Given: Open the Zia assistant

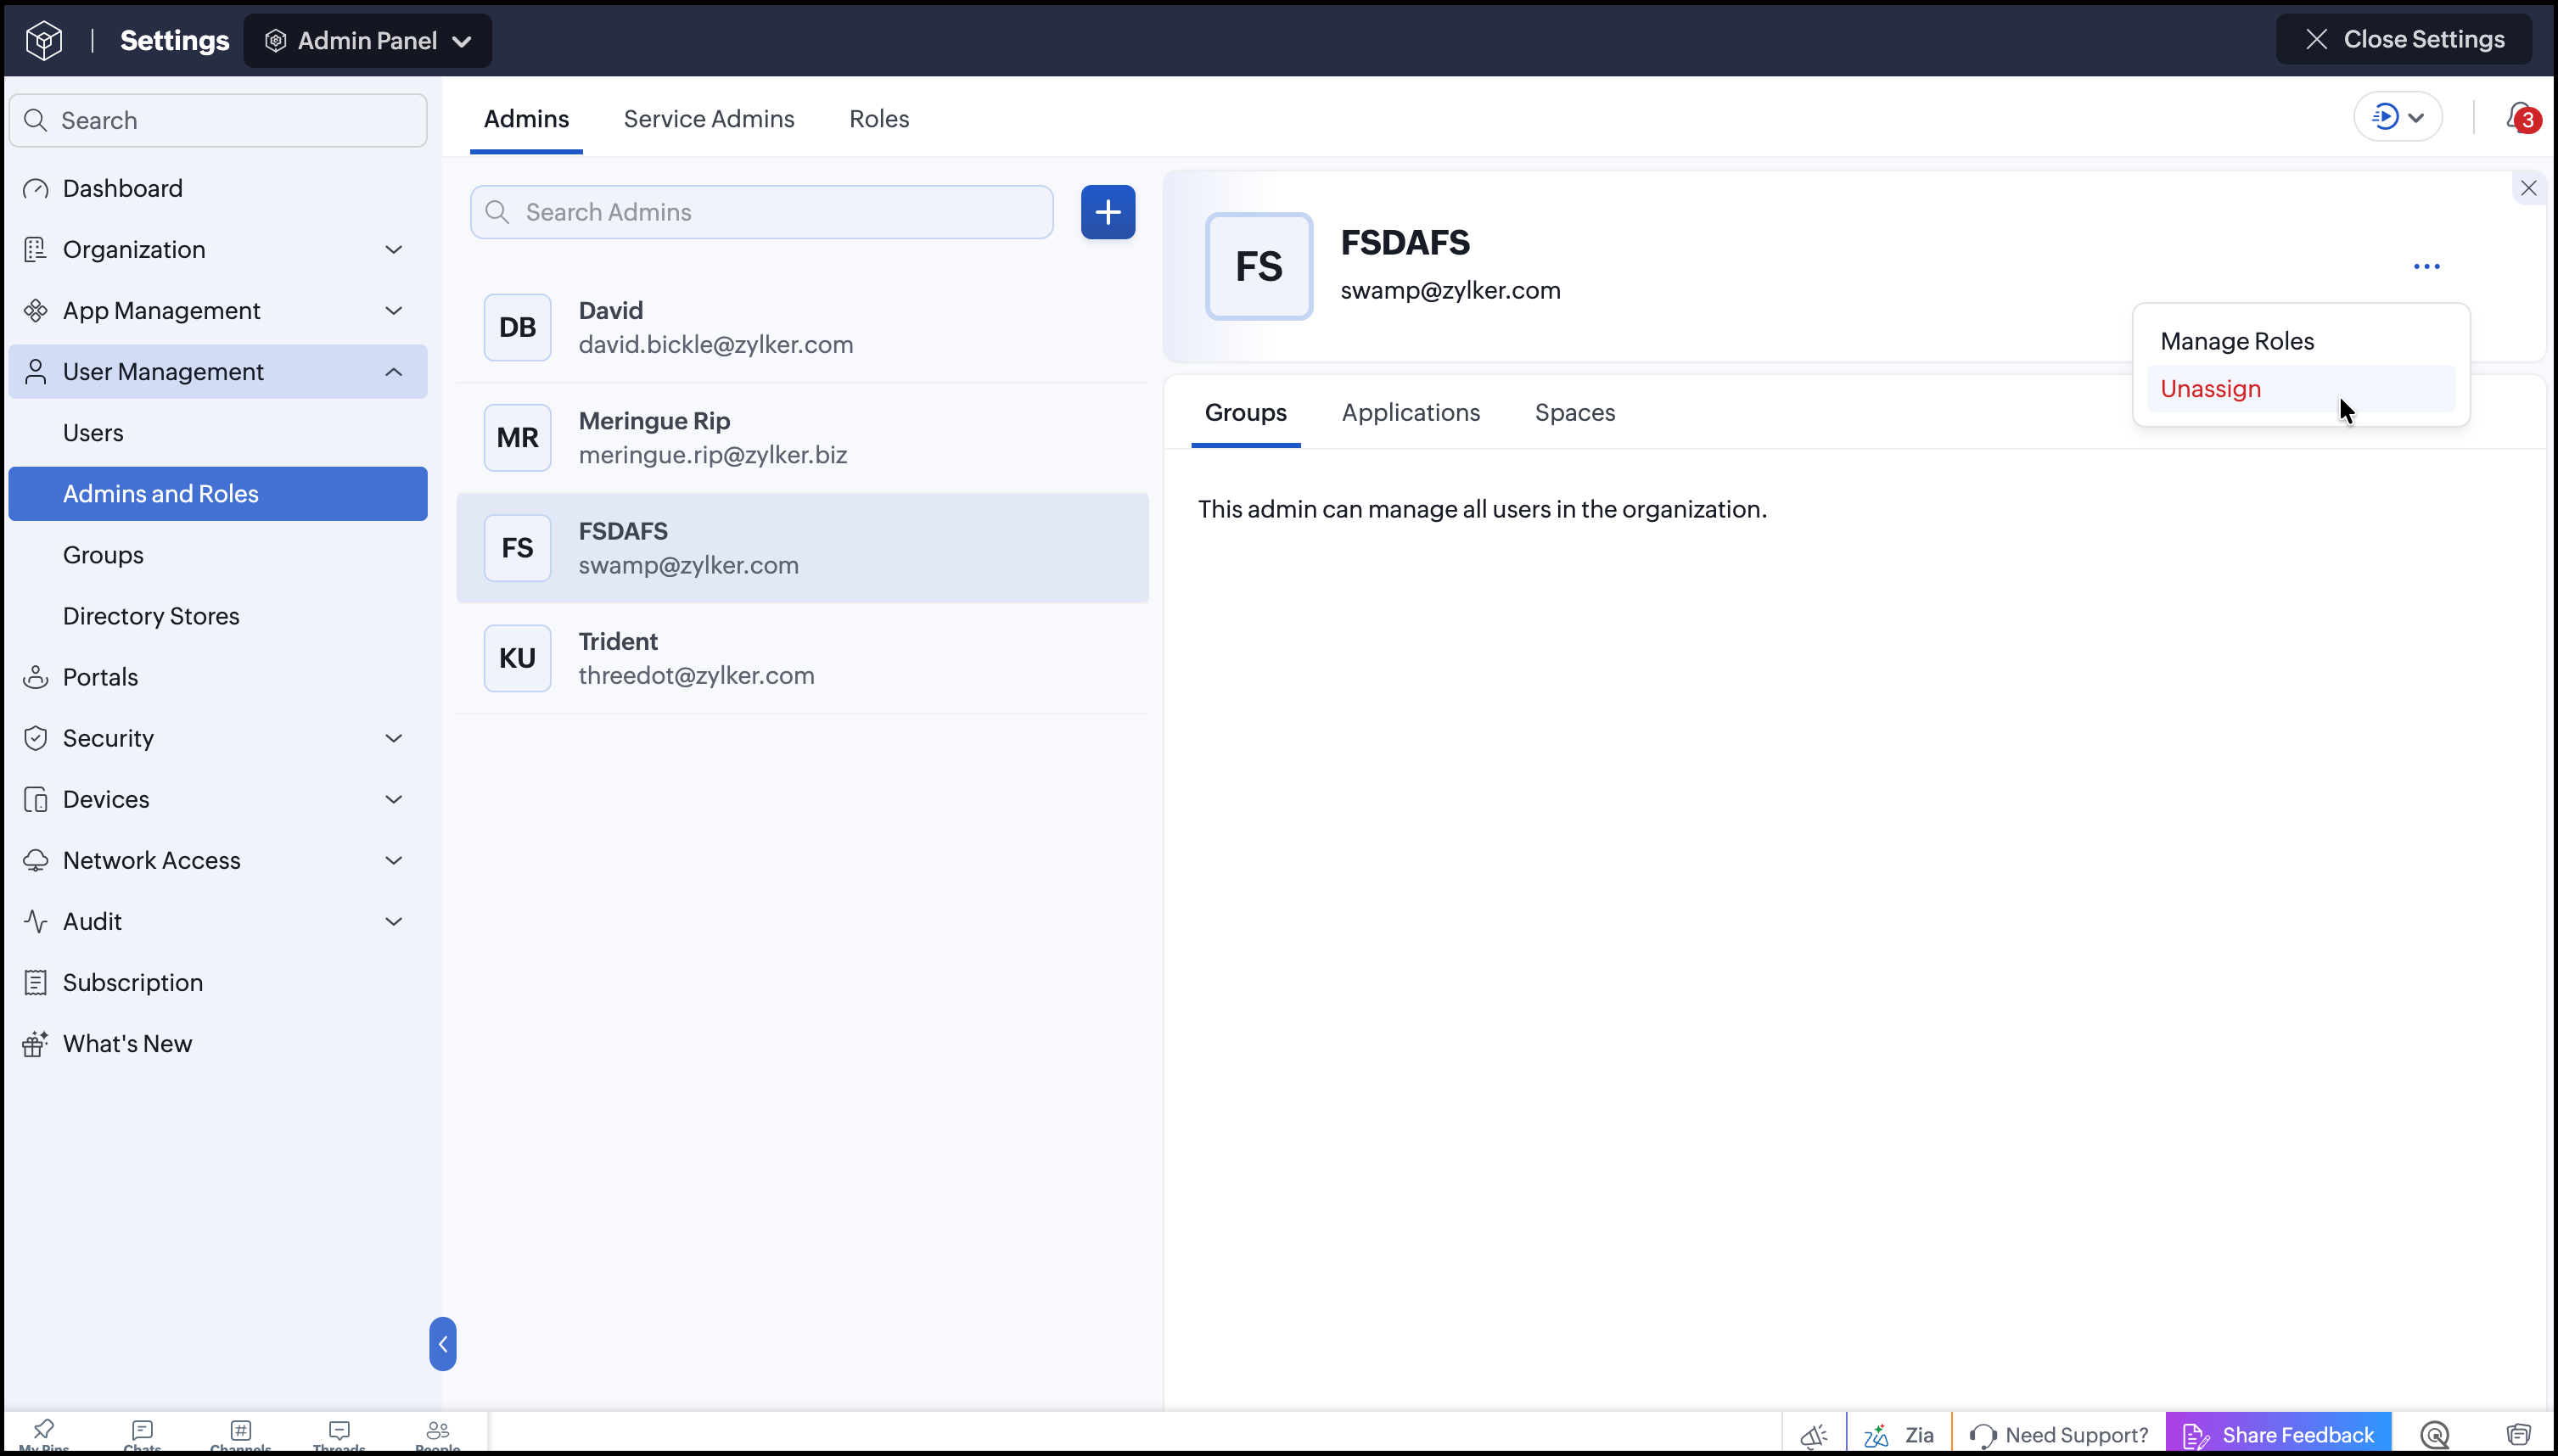Looking at the screenshot, I should pos(1898,1435).
